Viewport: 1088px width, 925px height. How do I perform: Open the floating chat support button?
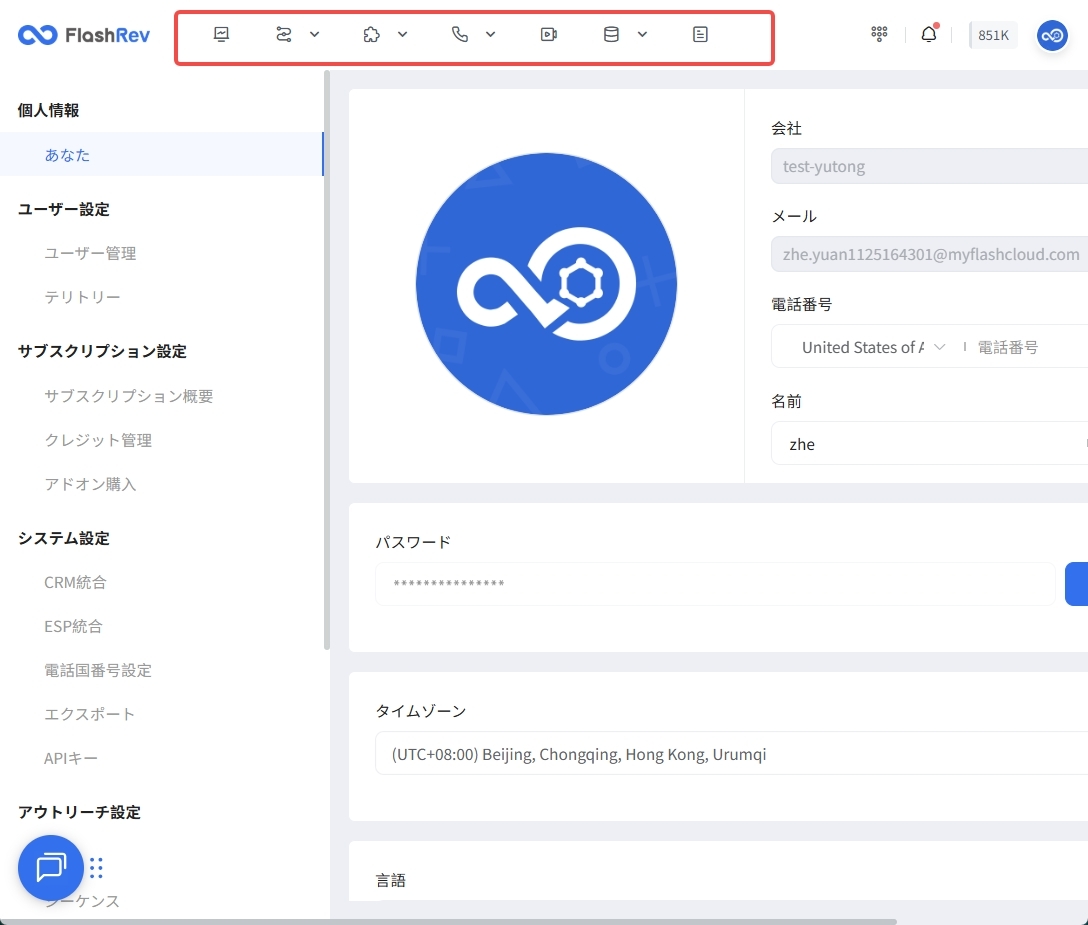click(50, 867)
